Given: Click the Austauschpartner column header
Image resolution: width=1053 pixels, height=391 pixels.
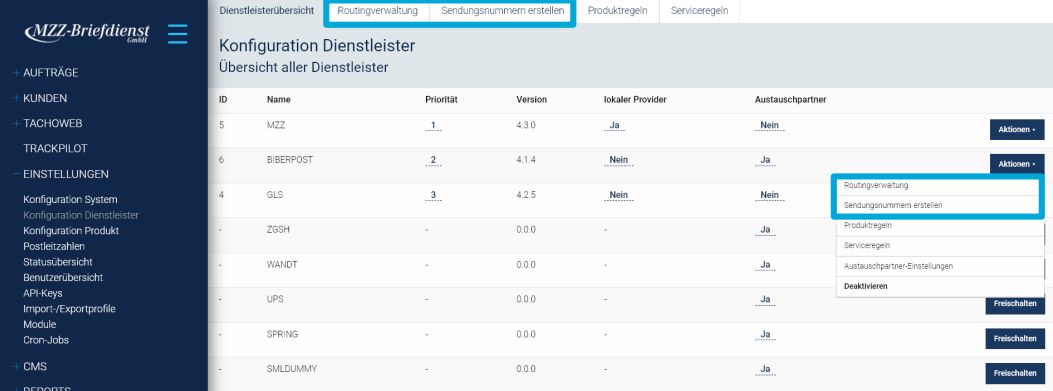Looking at the screenshot, I should (x=790, y=99).
